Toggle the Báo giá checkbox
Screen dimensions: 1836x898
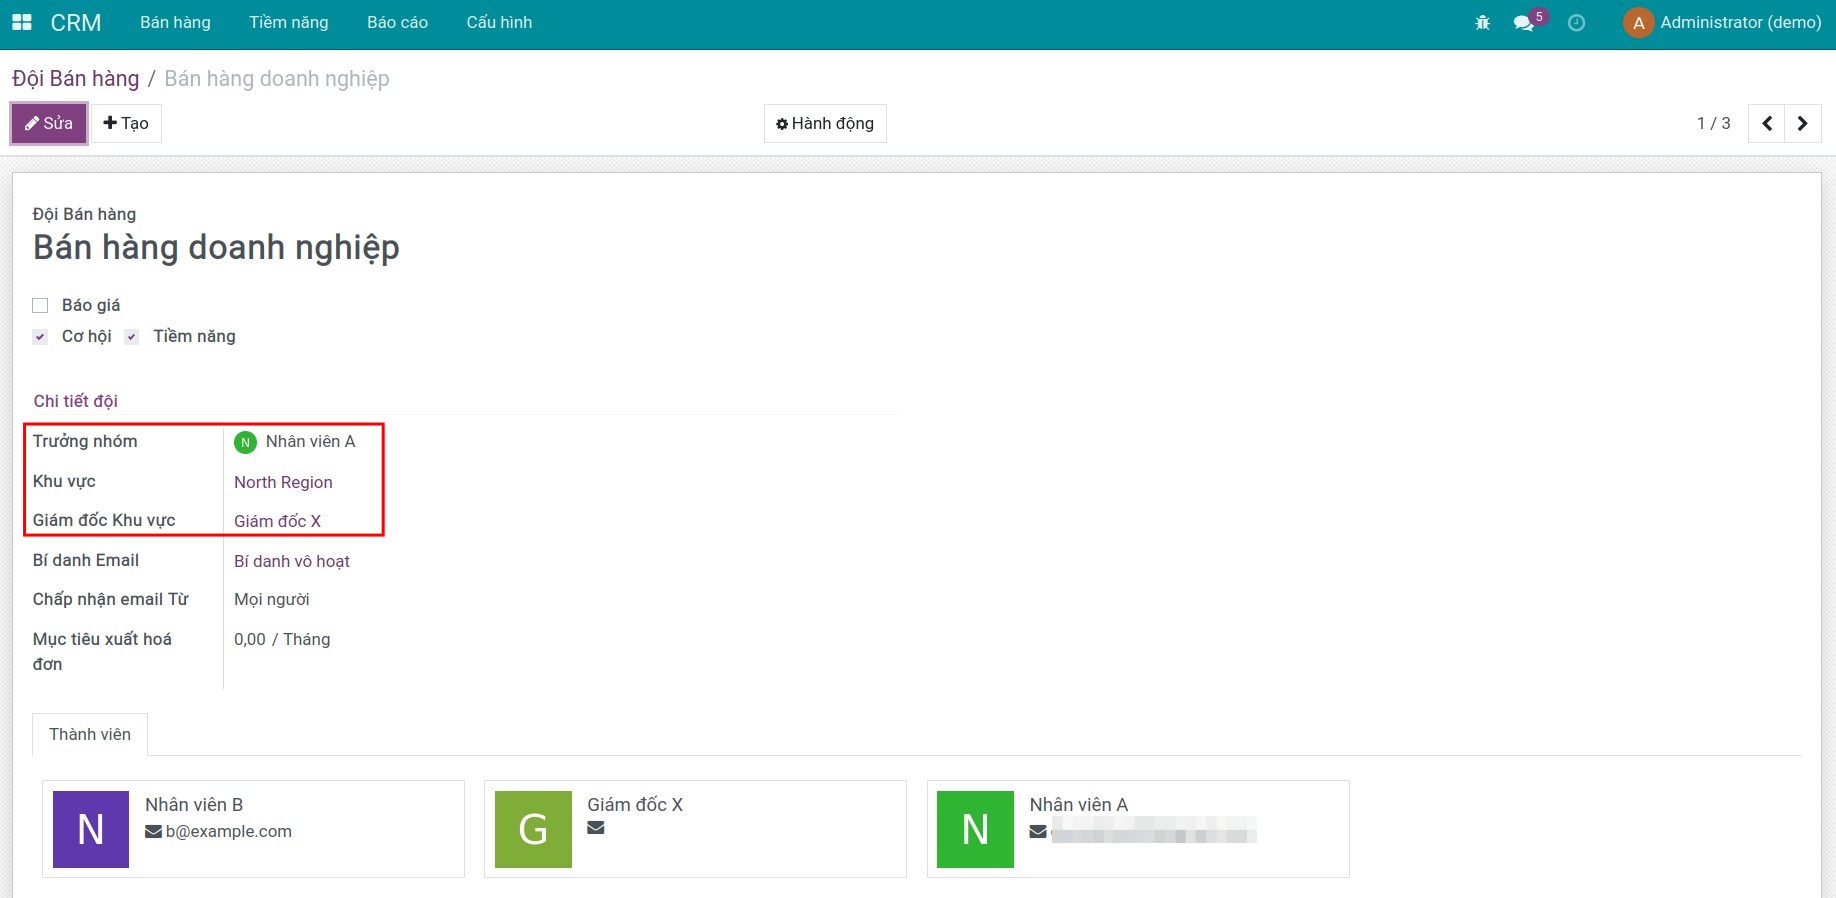(x=40, y=305)
